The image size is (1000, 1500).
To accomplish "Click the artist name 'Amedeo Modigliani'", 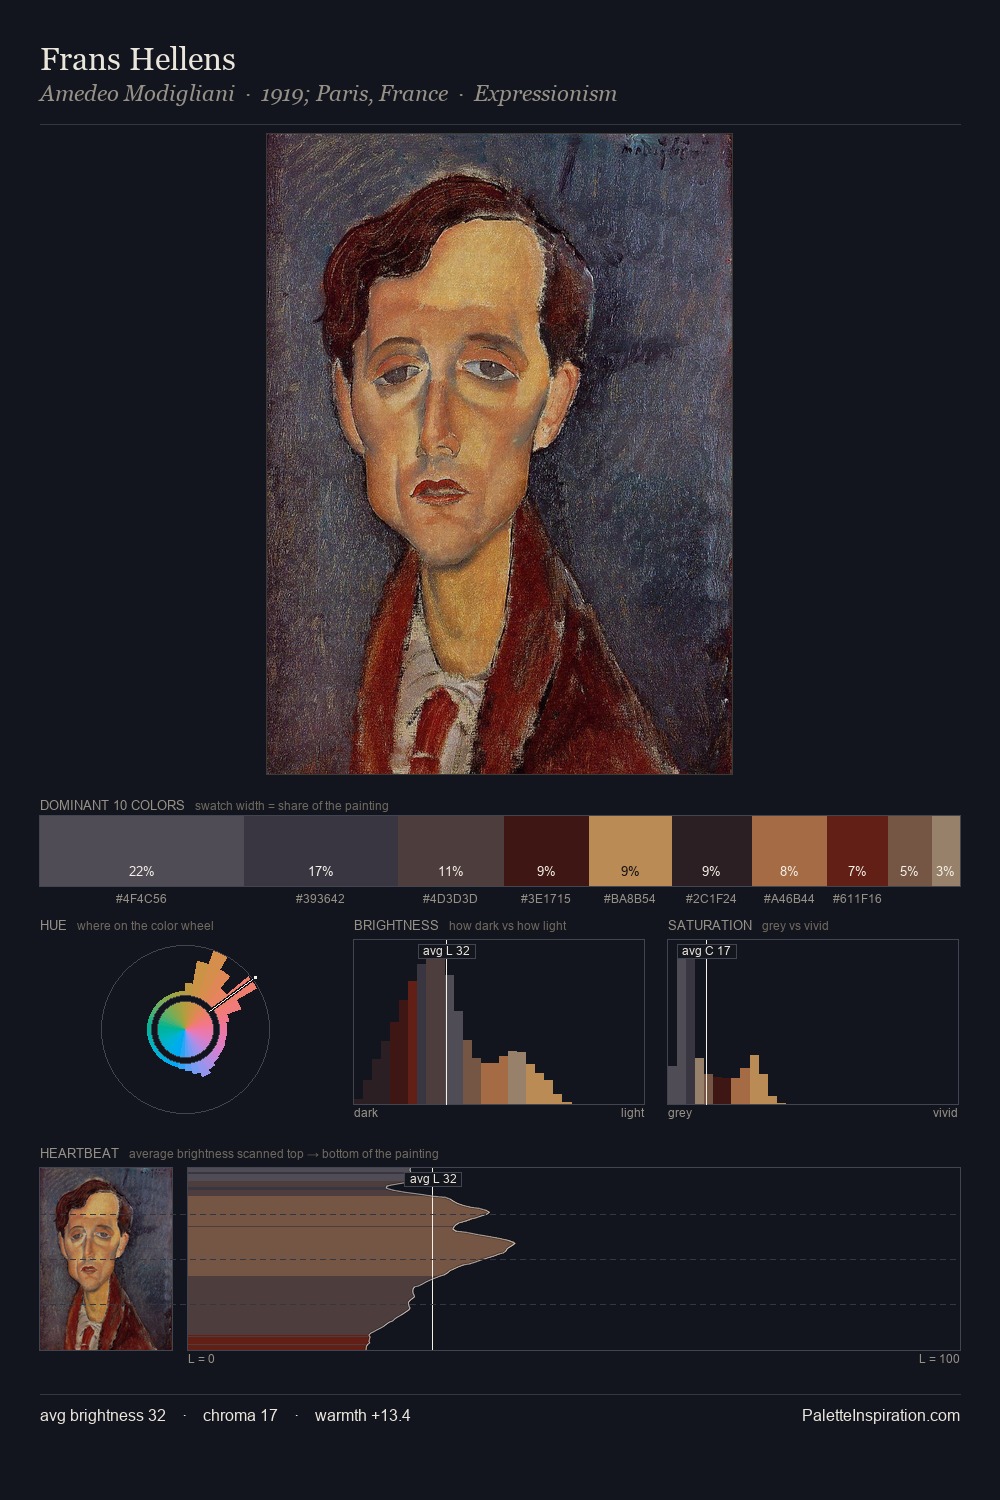I will [x=137, y=94].
